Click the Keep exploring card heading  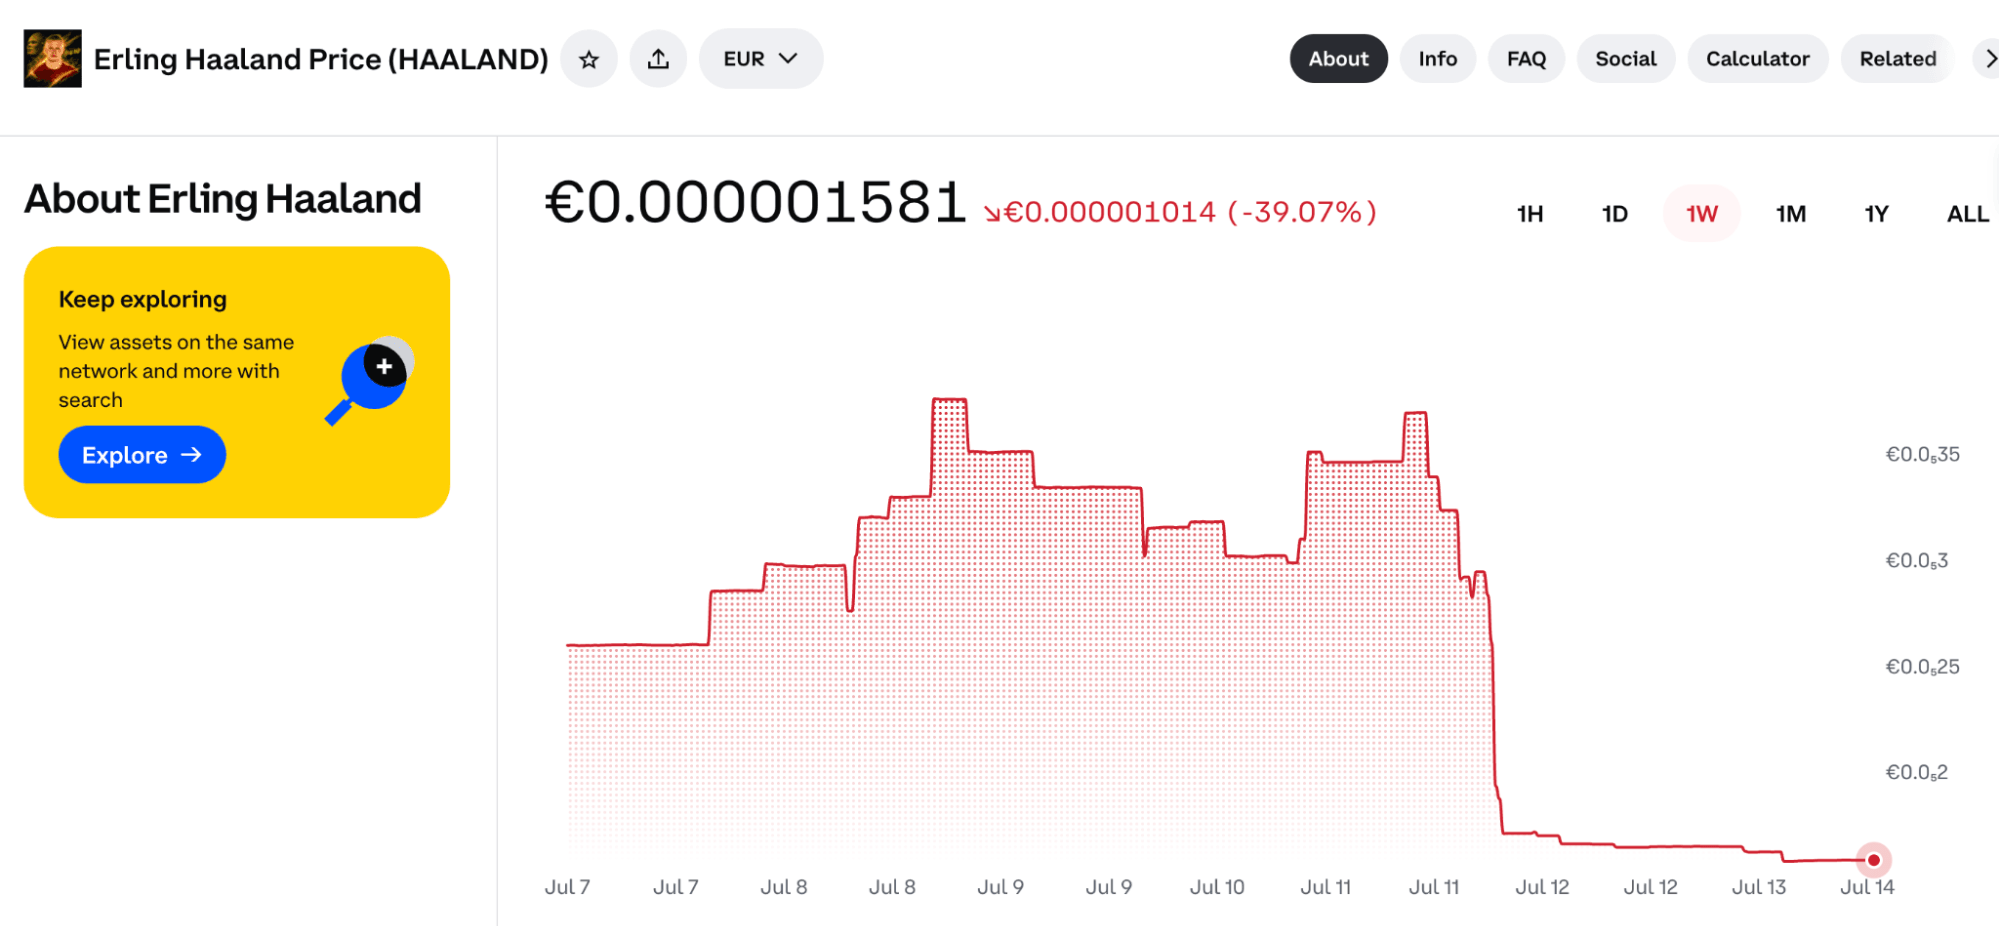click(143, 300)
